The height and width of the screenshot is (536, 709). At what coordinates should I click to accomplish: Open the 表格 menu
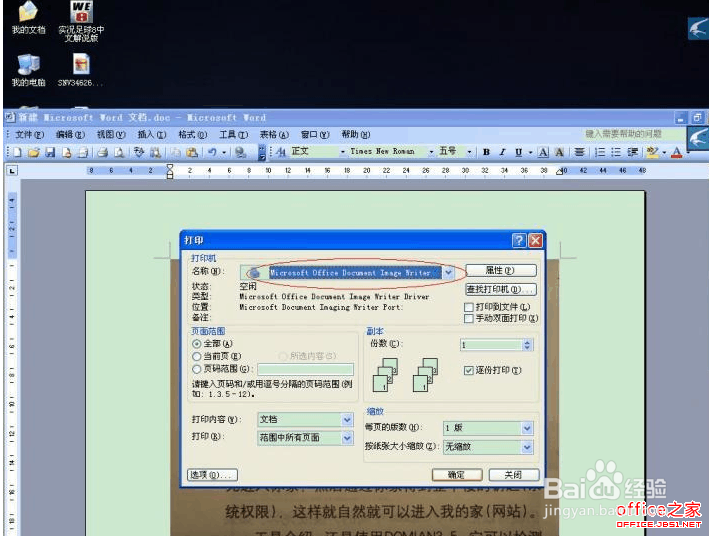pos(274,135)
